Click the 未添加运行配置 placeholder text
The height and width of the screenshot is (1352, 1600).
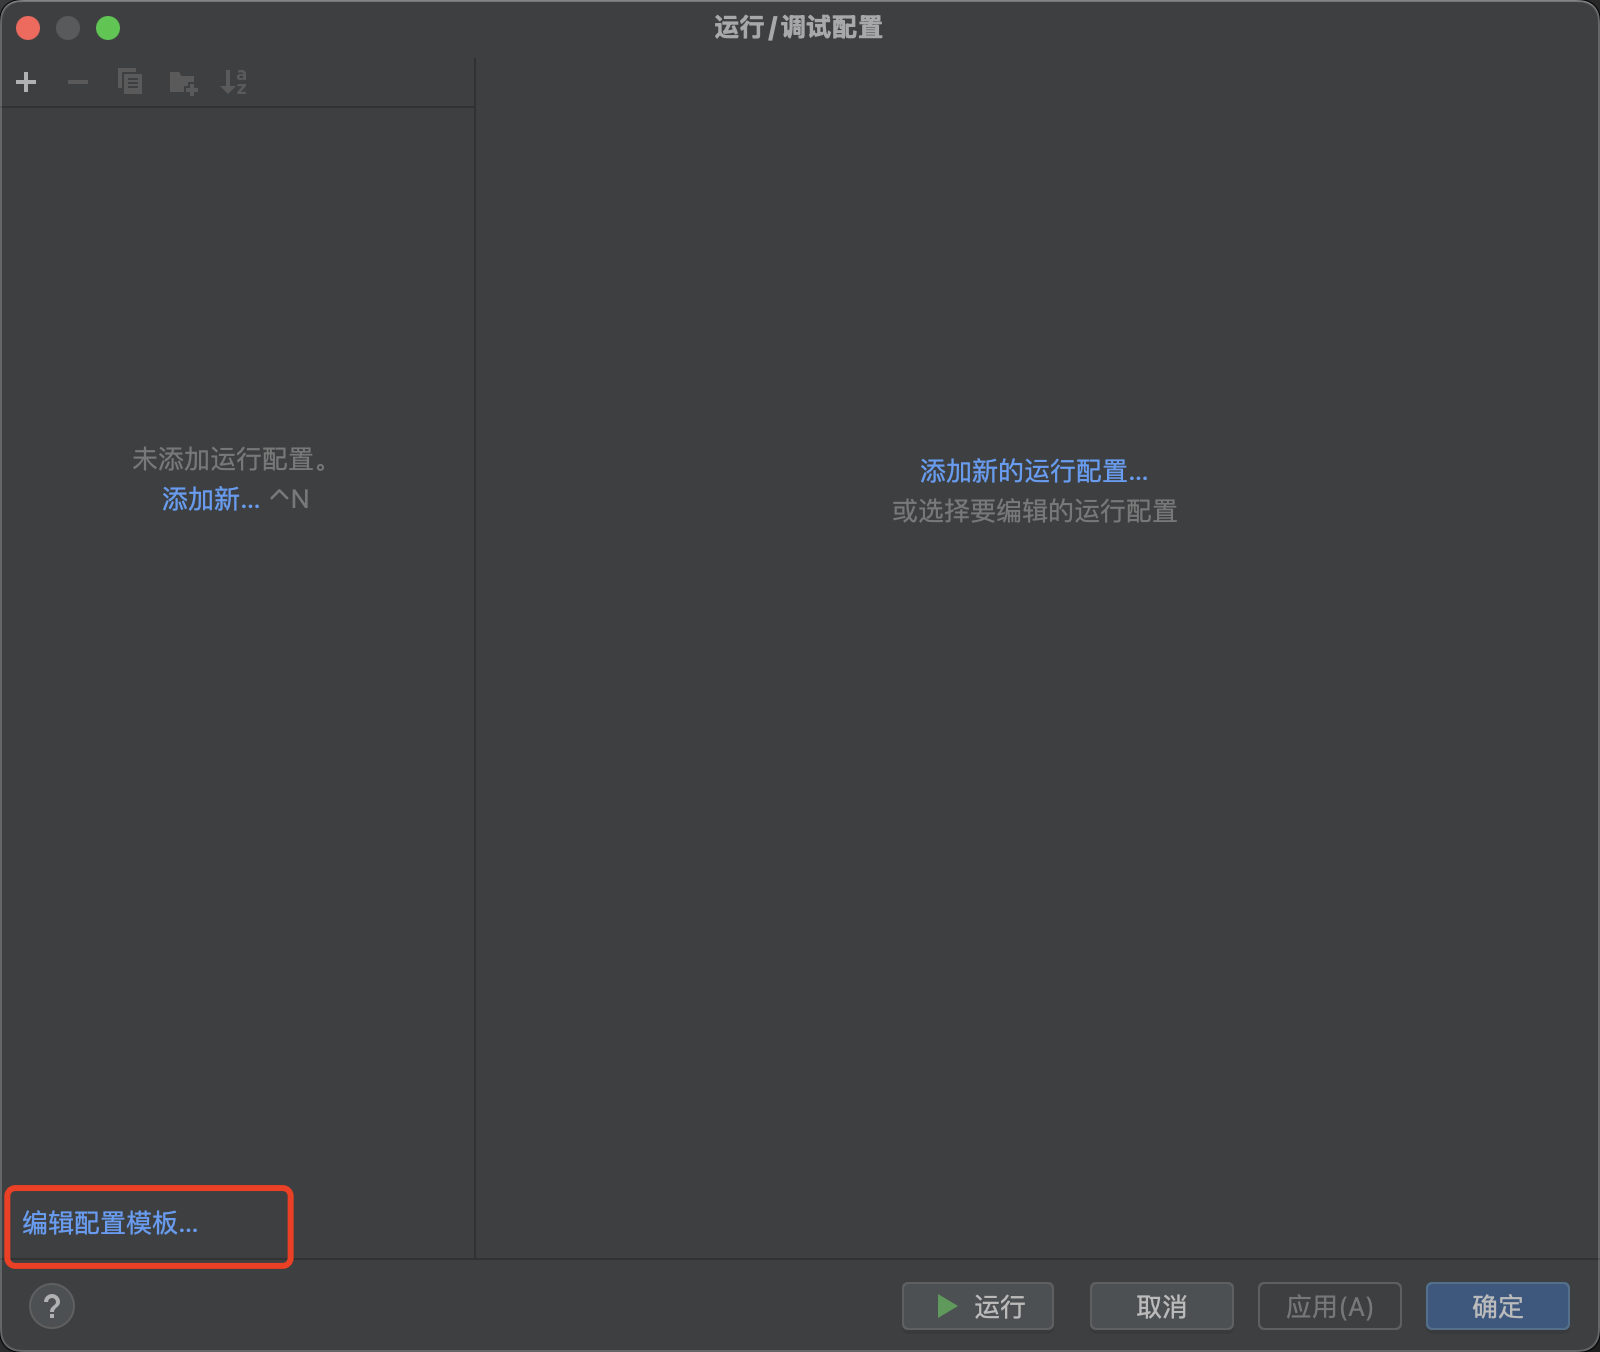point(231,459)
